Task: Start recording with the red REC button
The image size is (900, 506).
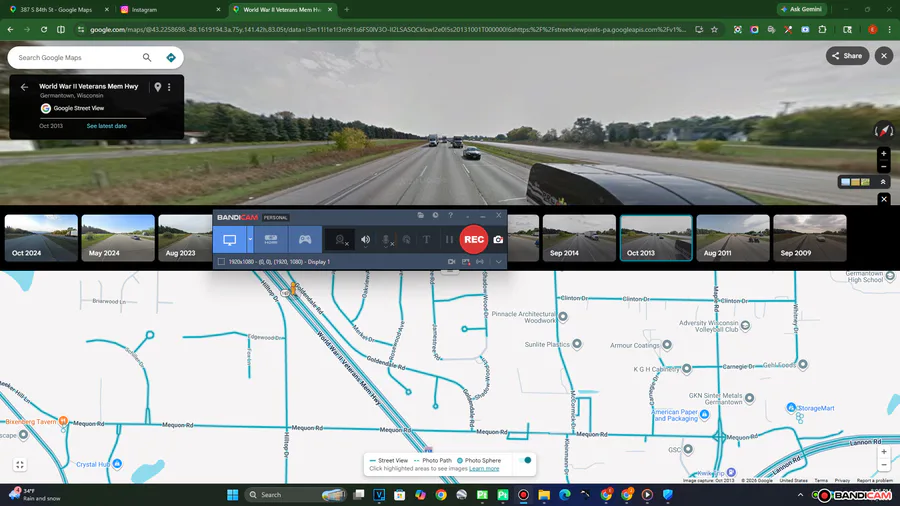Action: pos(474,240)
